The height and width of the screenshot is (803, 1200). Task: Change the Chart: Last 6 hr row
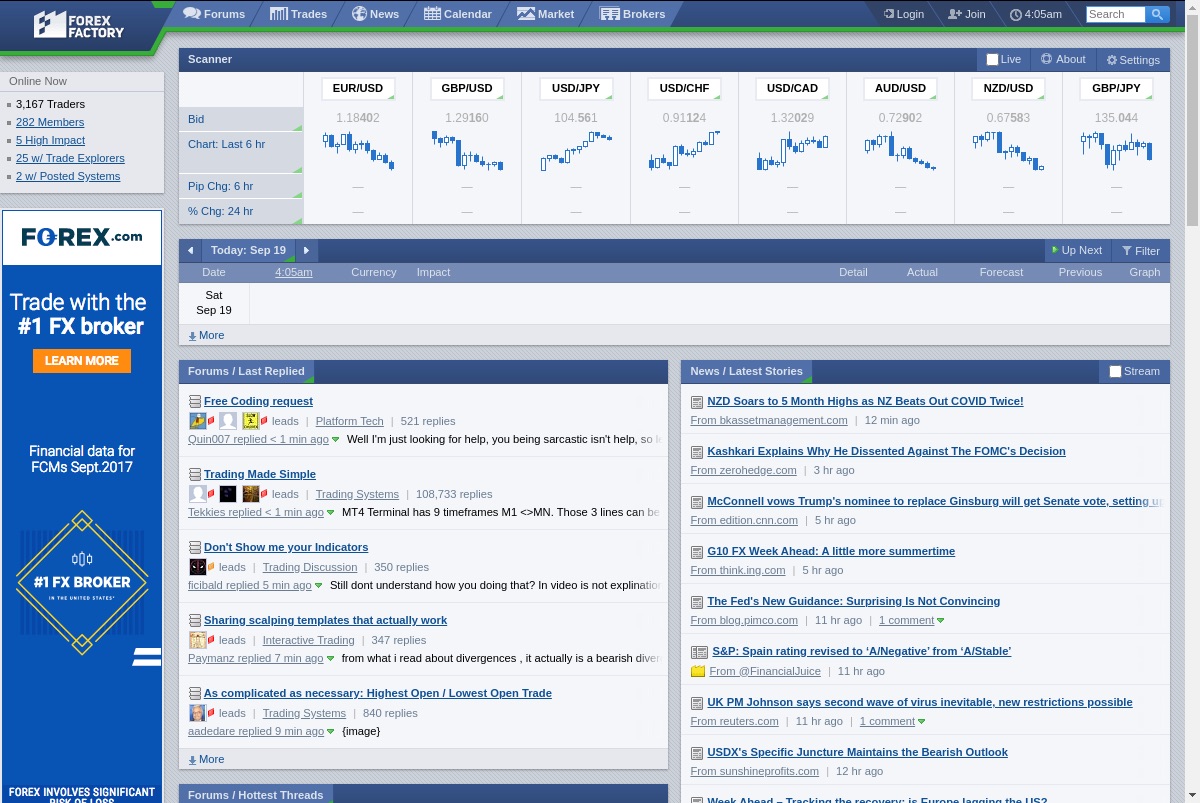[241, 152]
